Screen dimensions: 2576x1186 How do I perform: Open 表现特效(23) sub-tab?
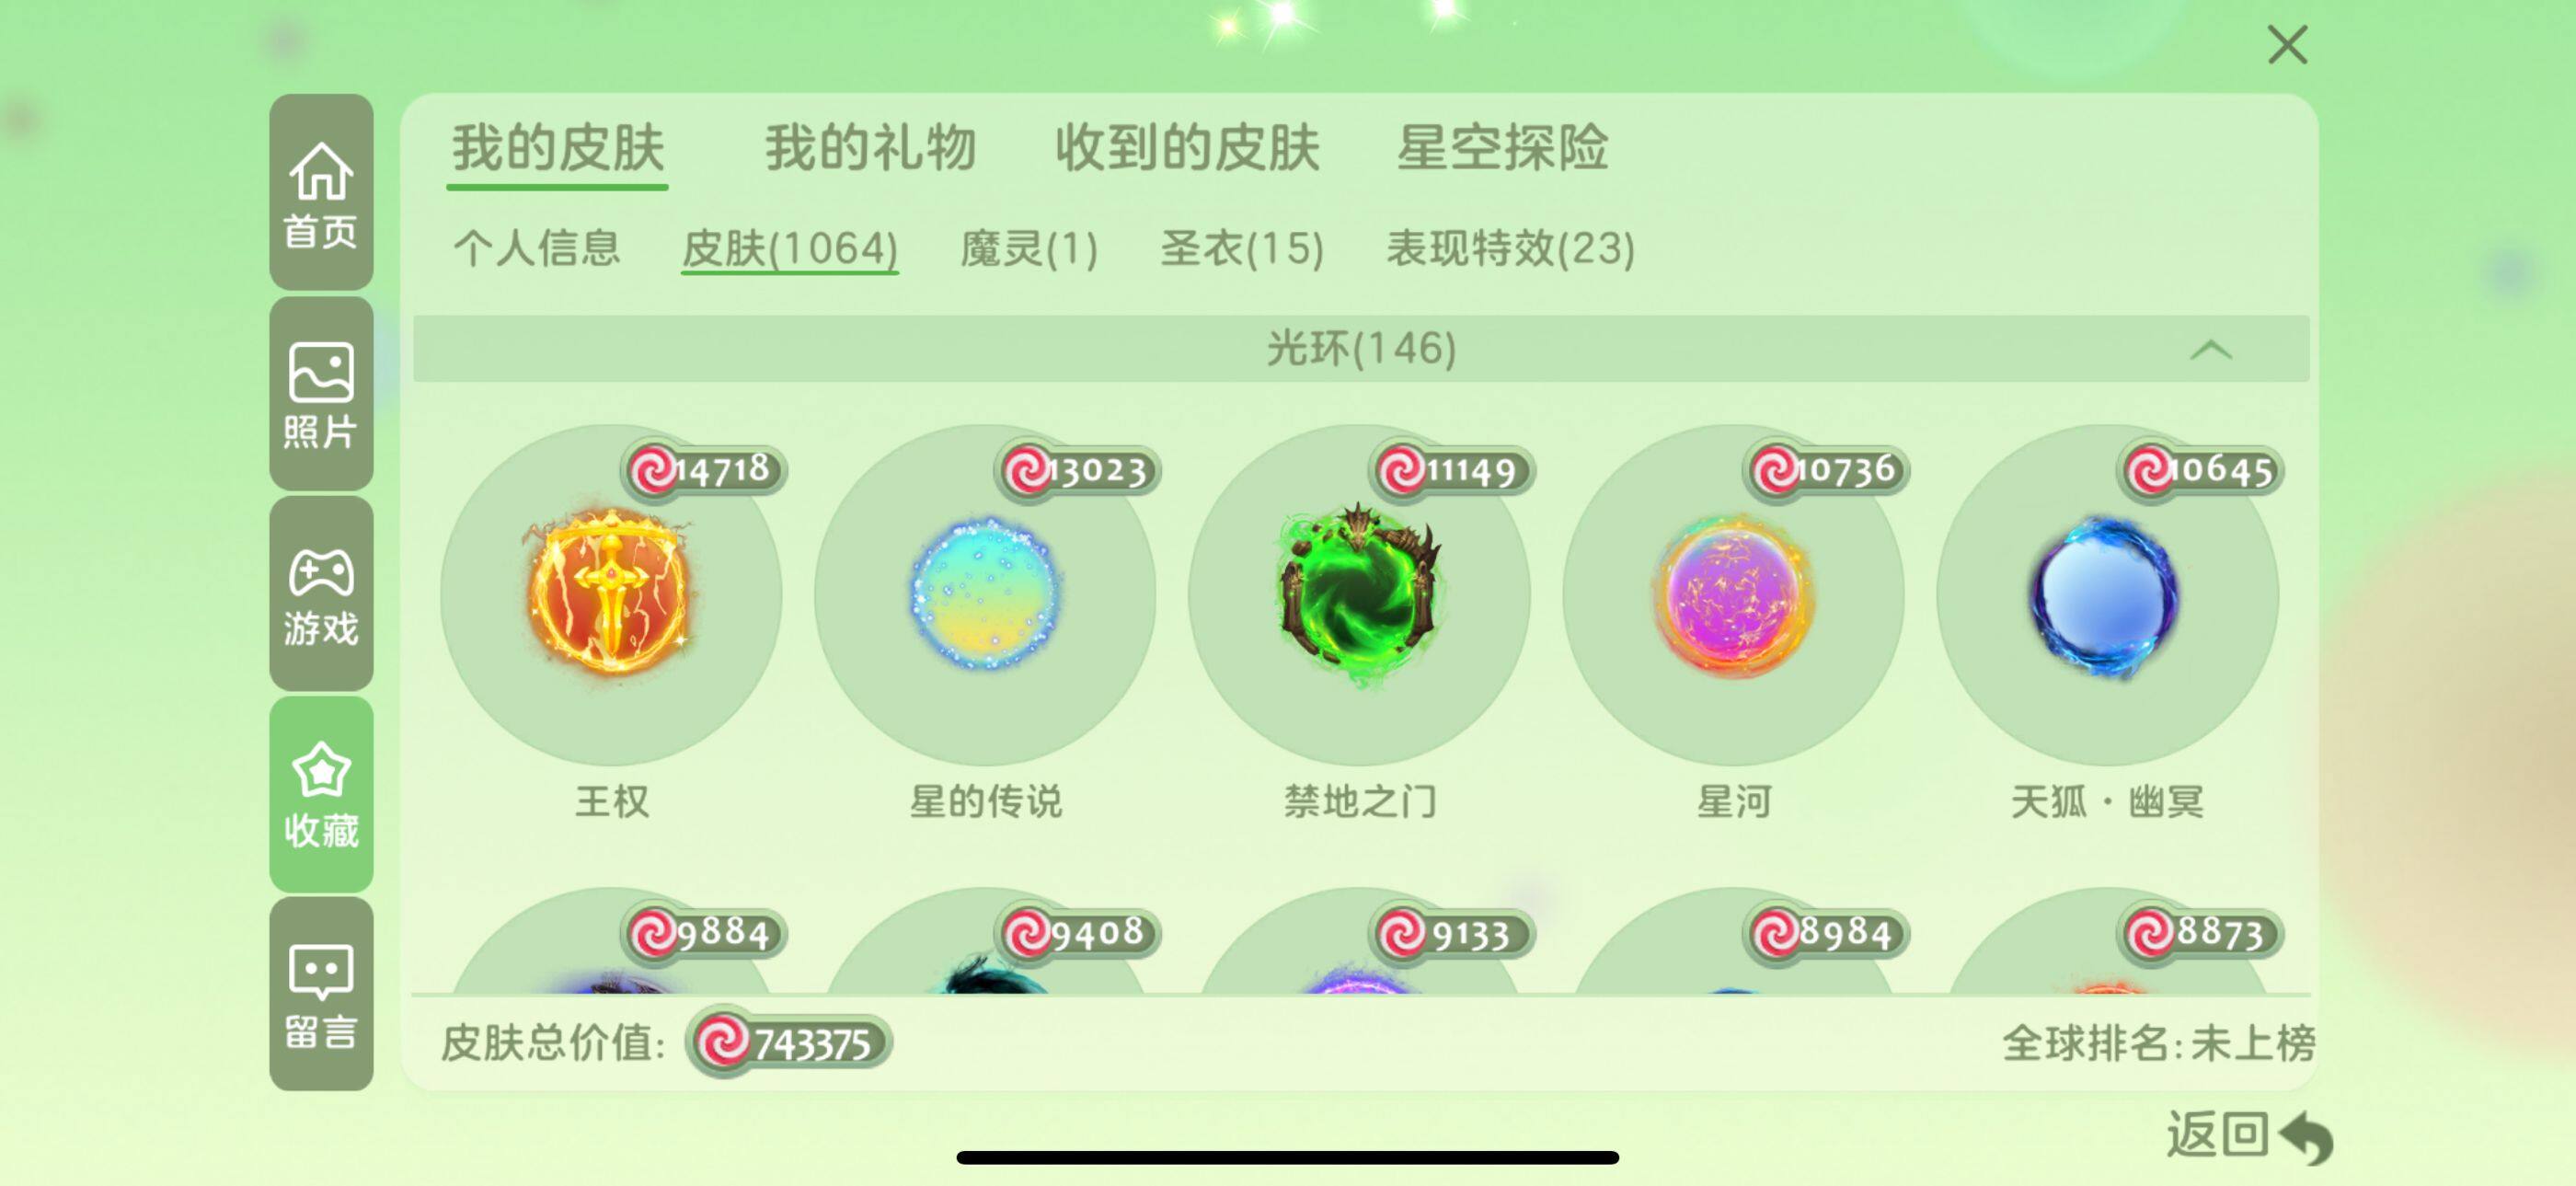(1510, 248)
